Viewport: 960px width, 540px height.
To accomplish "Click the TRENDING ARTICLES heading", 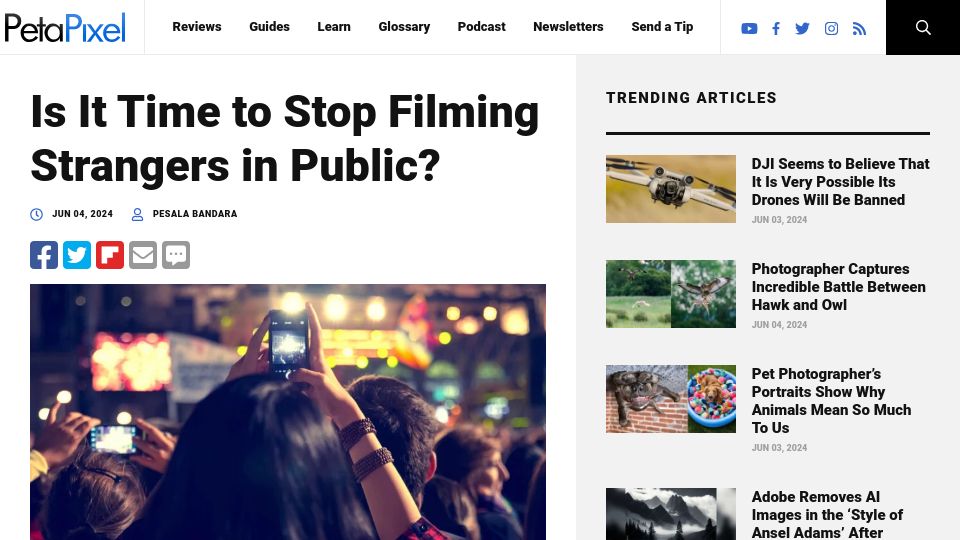I will coord(691,98).
